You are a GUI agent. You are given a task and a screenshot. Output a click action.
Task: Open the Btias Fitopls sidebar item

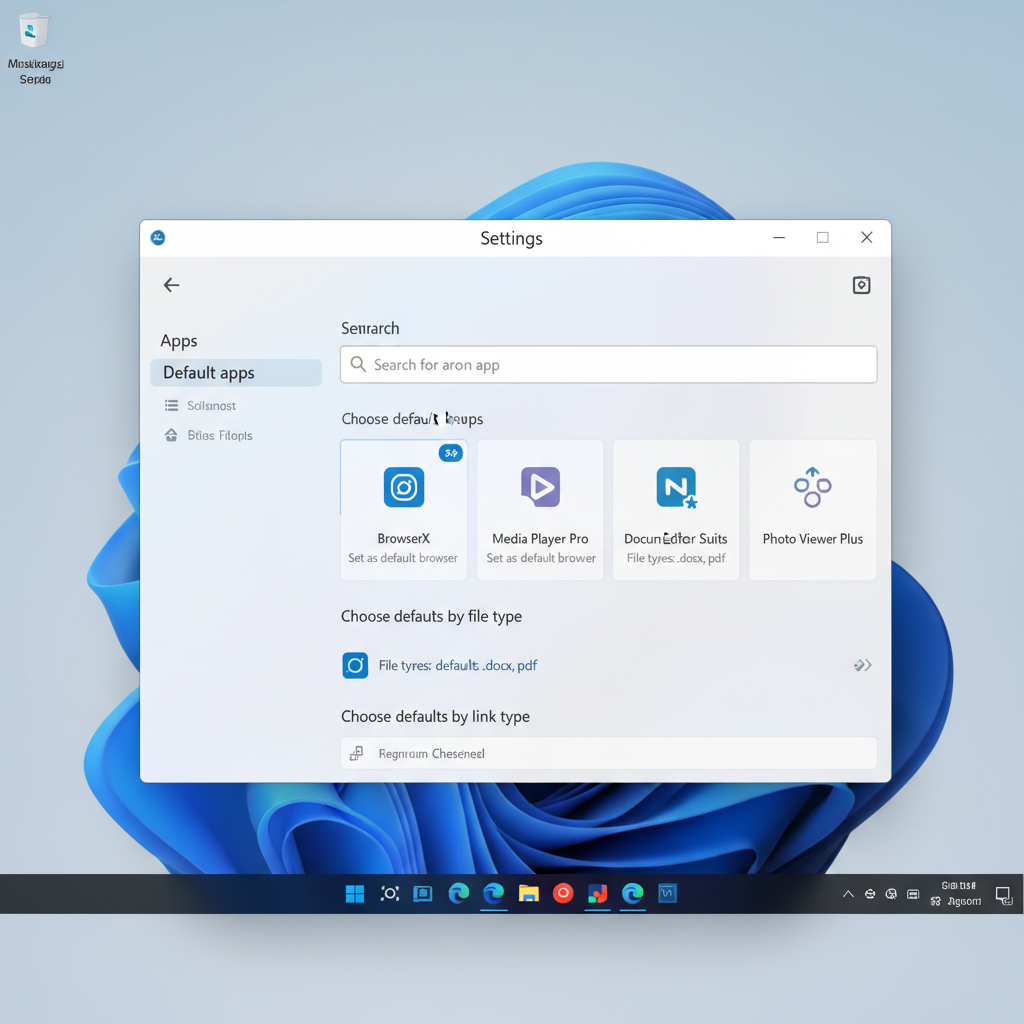click(219, 436)
